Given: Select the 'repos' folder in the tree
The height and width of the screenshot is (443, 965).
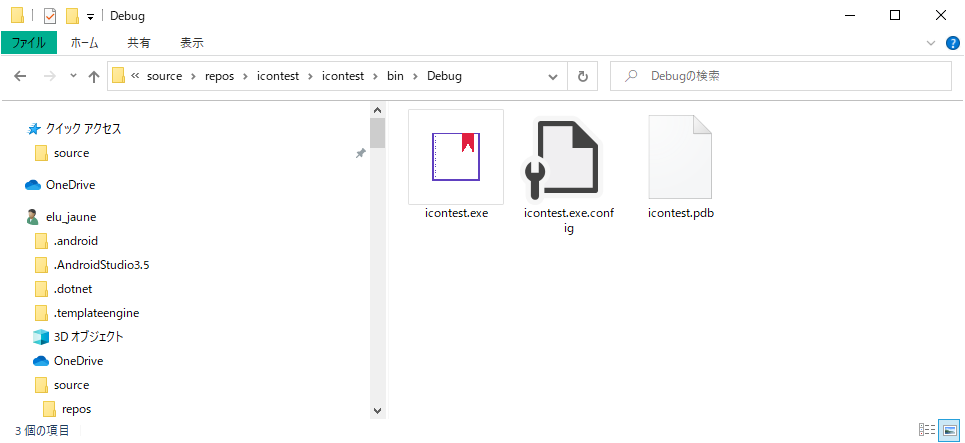Looking at the screenshot, I should pyautogui.click(x=76, y=409).
